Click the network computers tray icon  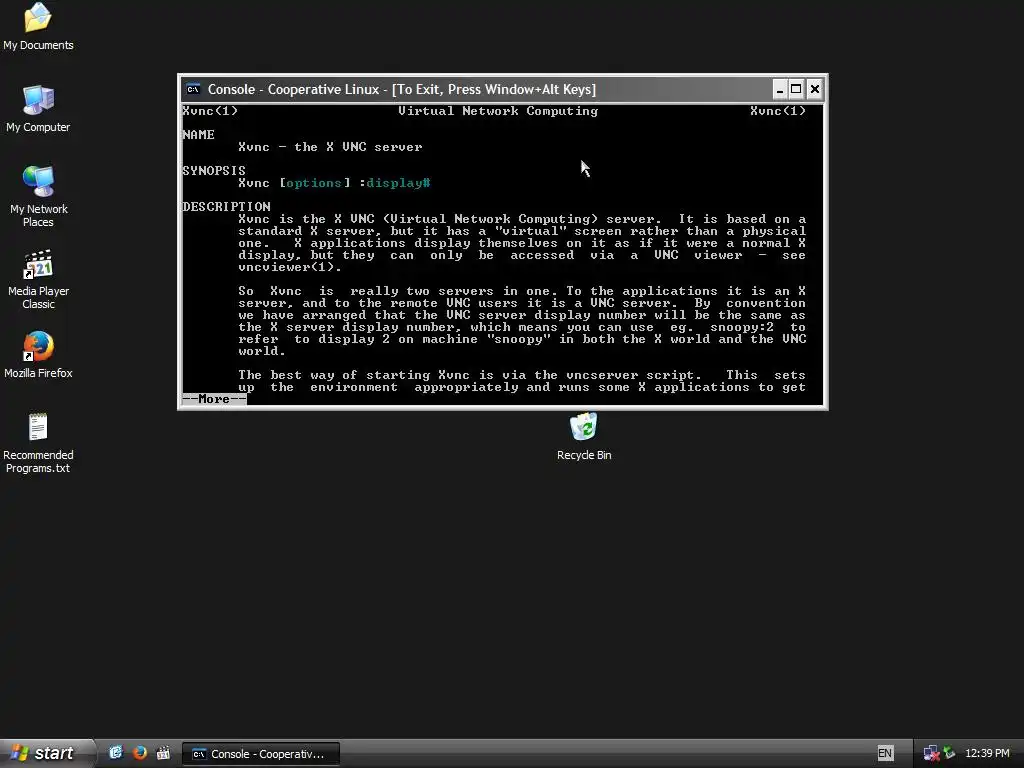pyautogui.click(x=931, y=753)
